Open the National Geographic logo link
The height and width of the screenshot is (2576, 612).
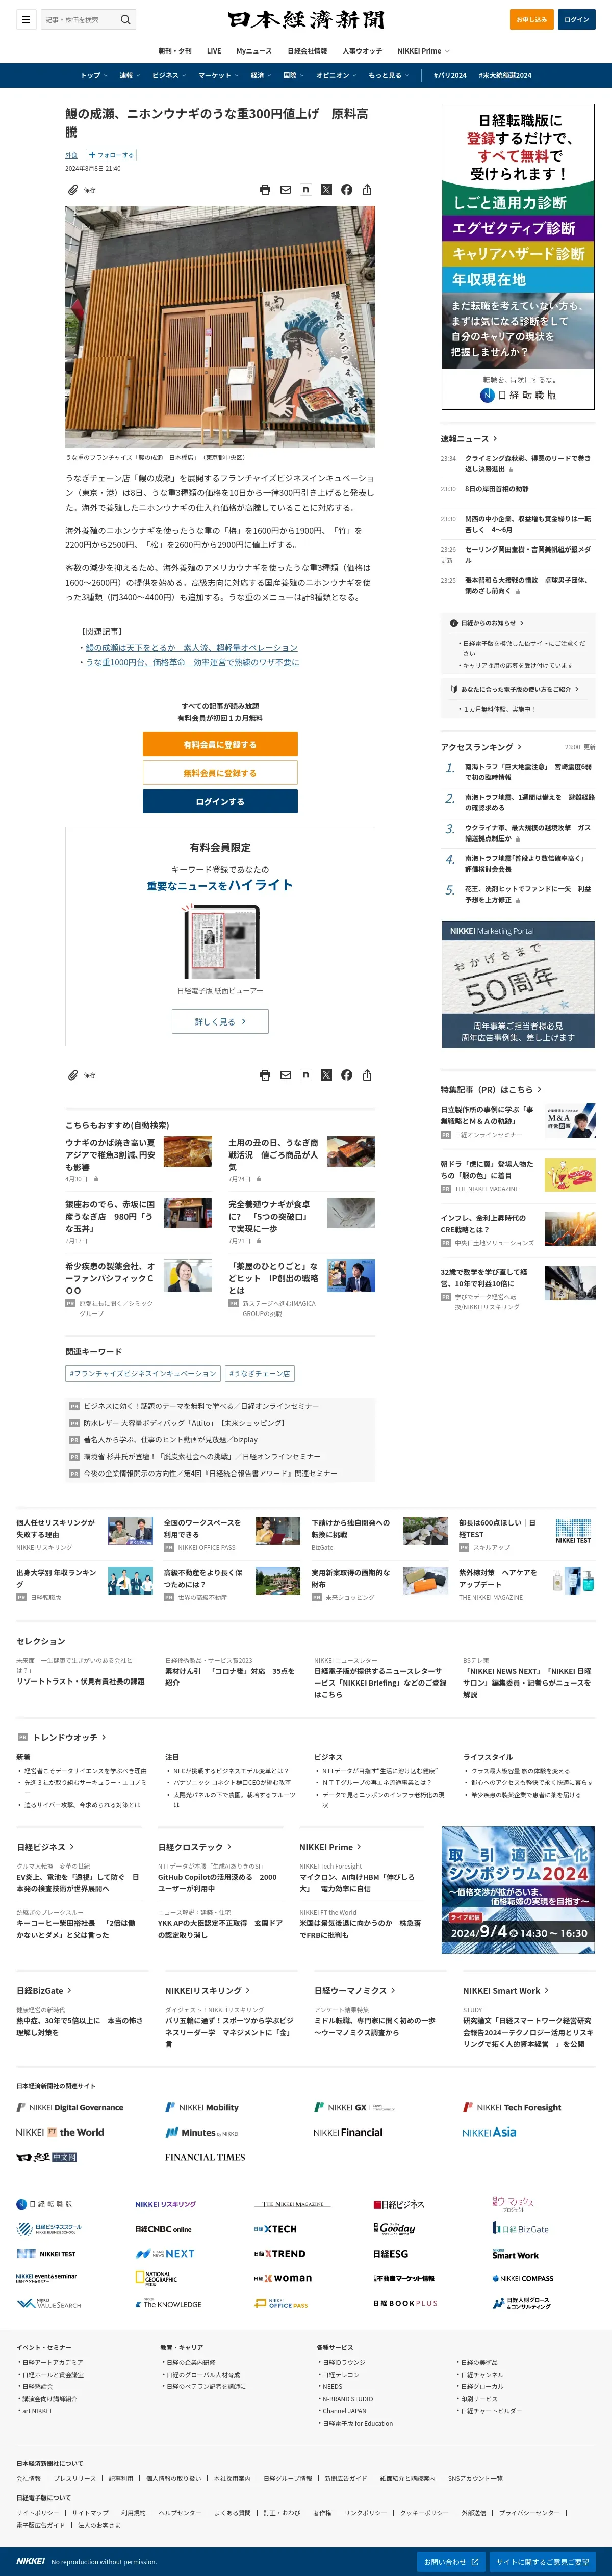[x=156, y=2278]
